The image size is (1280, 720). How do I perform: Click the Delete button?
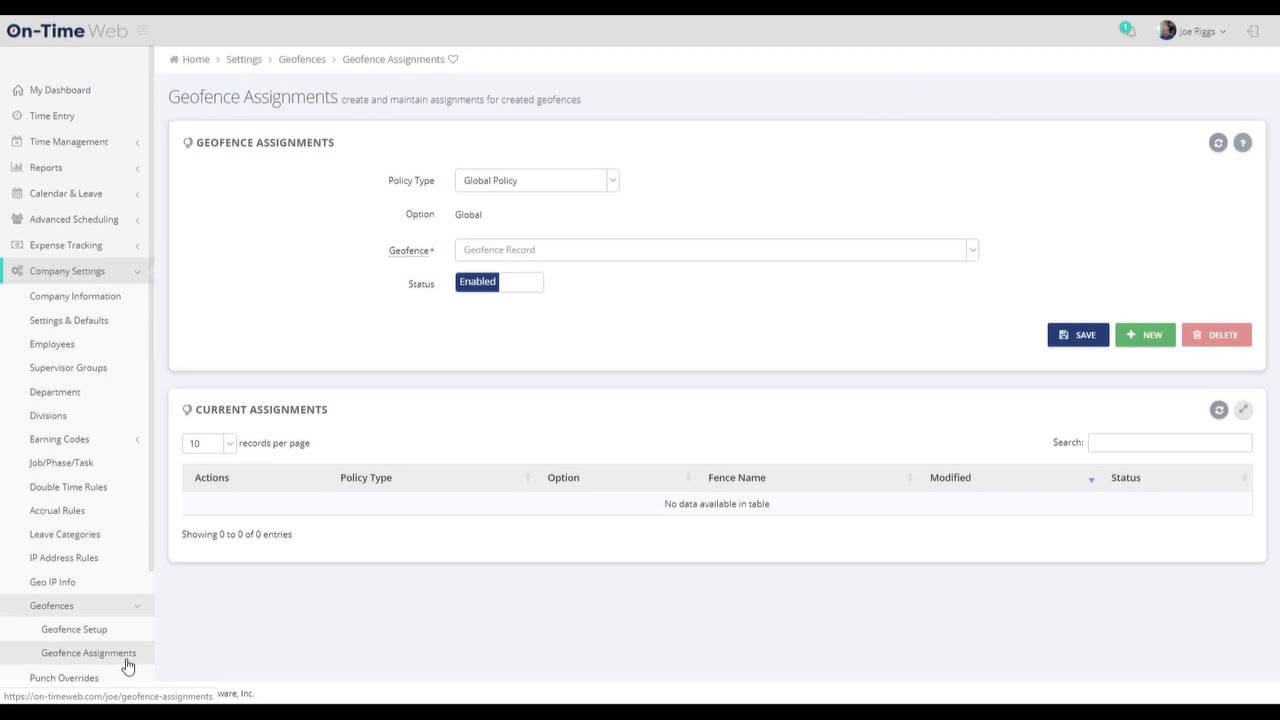tap(1216, 335)
